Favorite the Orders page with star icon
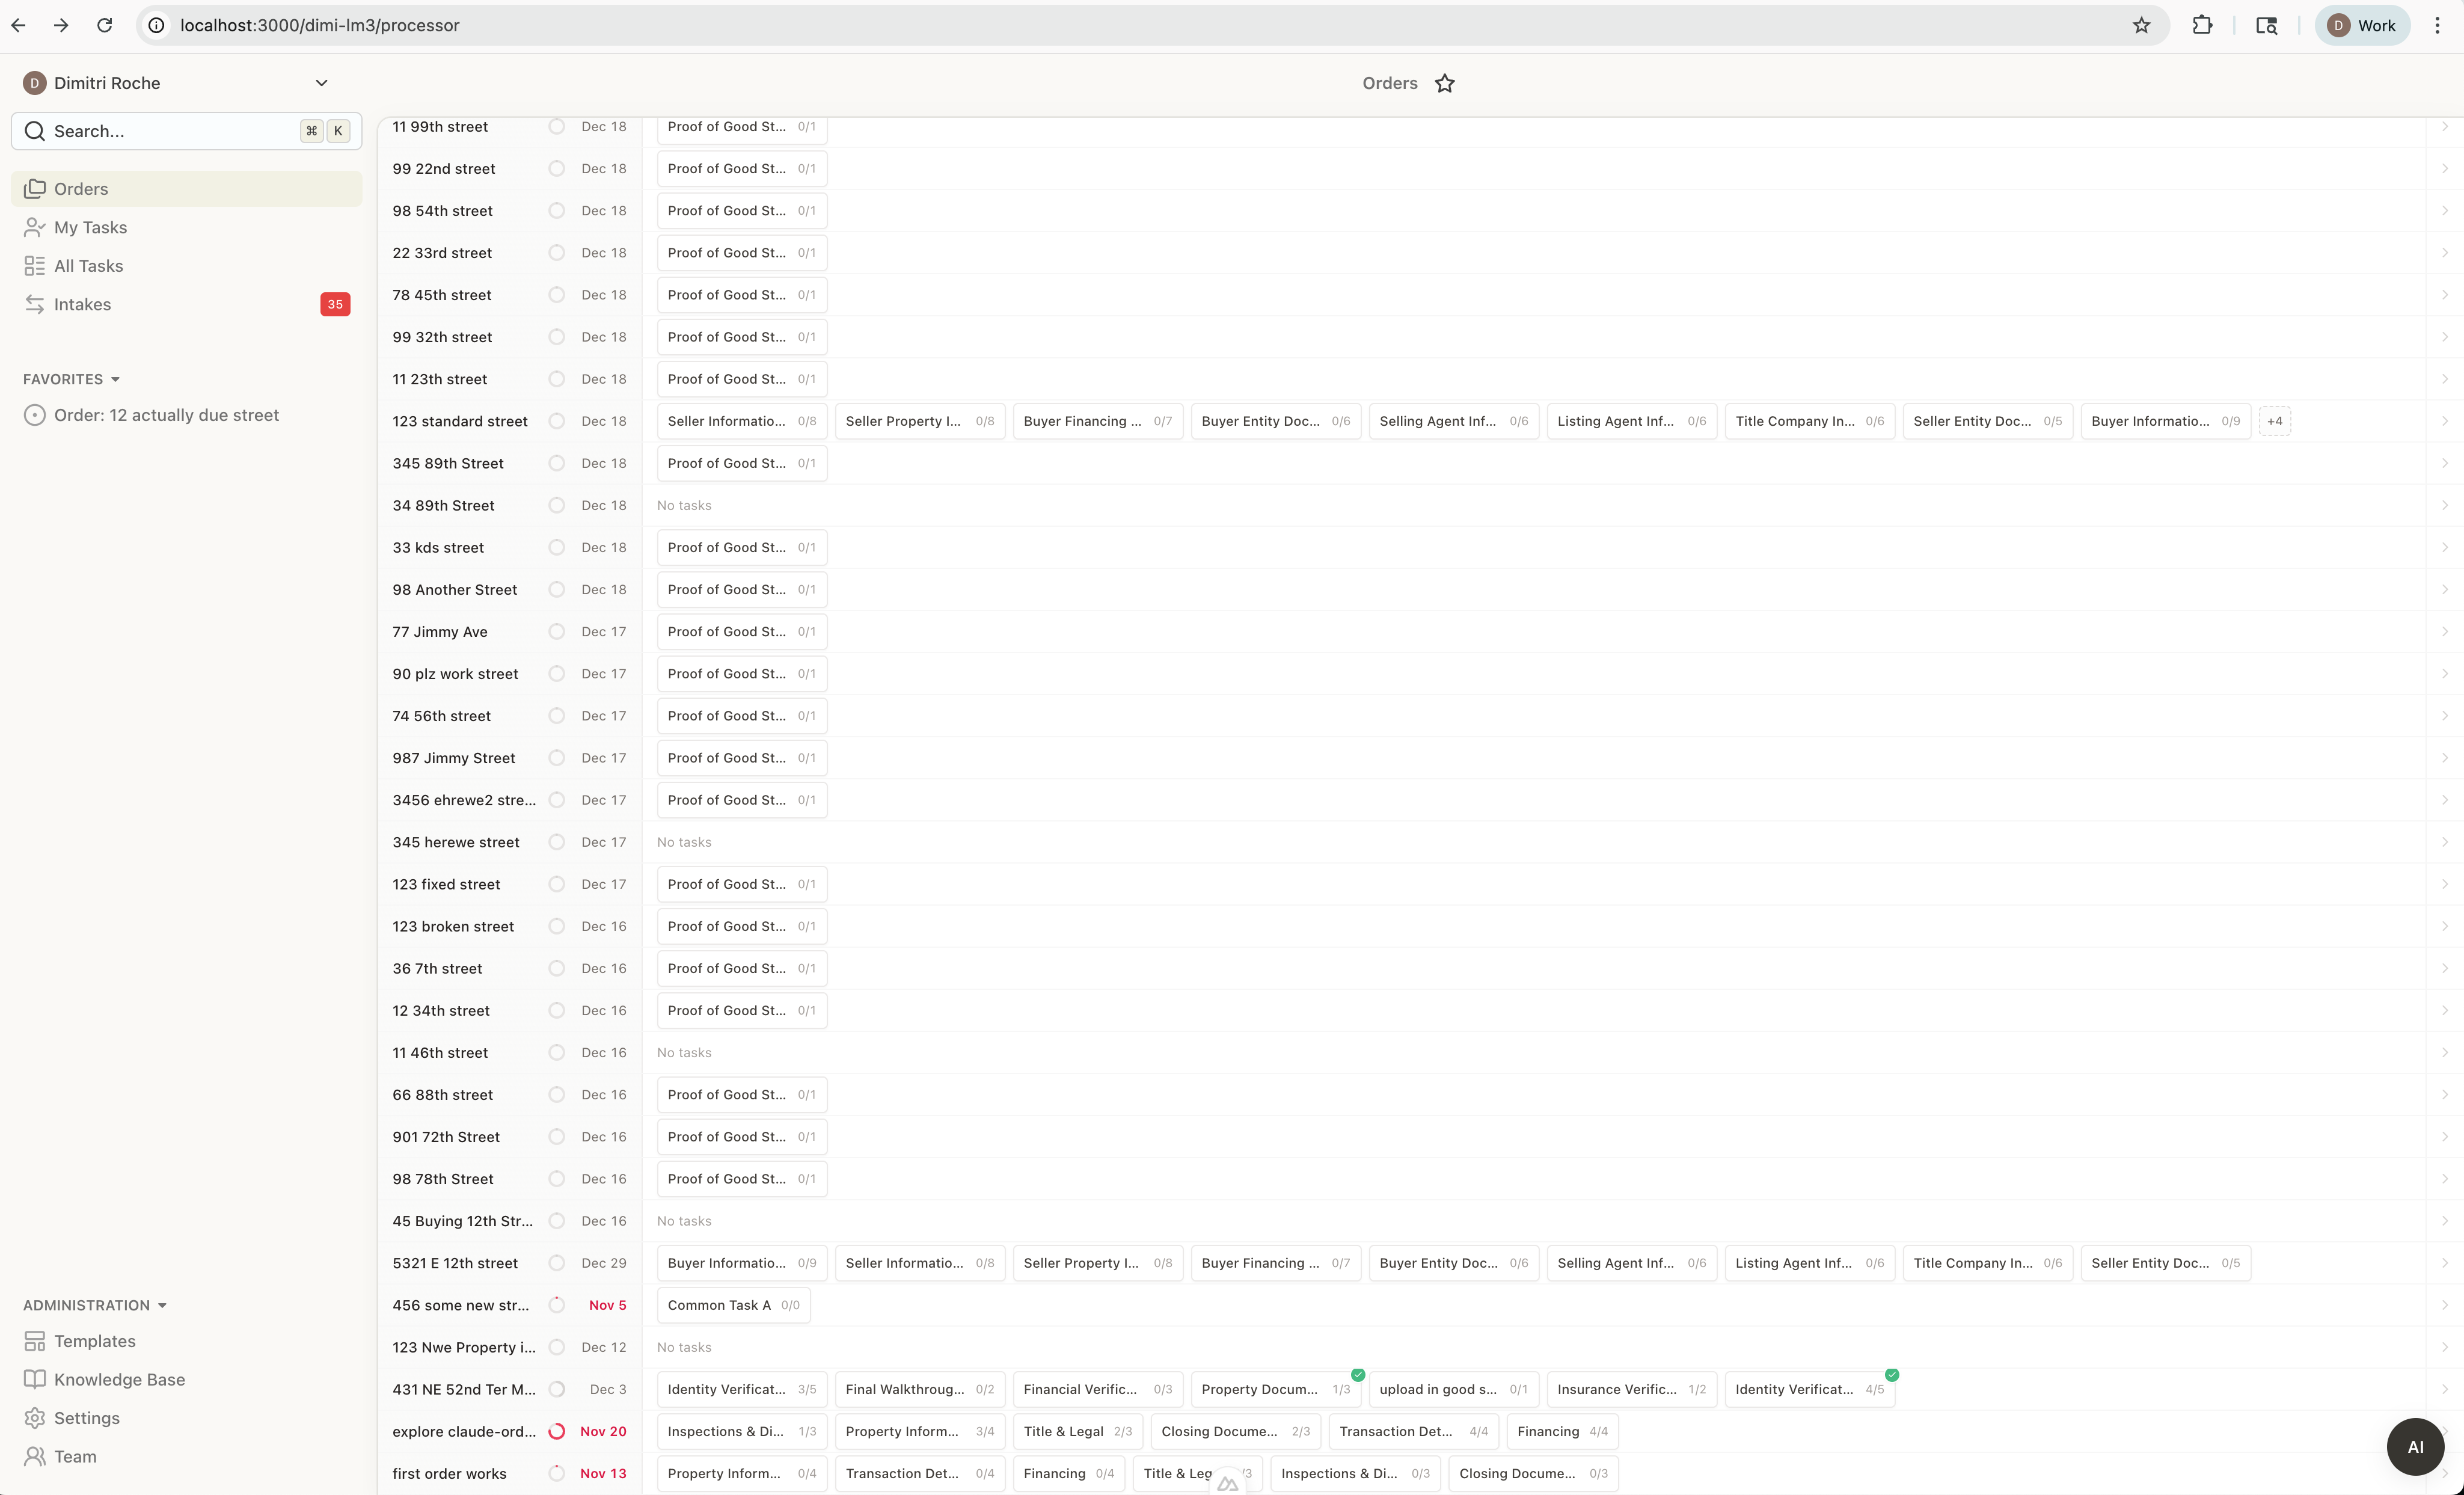 click(1444, 84)
